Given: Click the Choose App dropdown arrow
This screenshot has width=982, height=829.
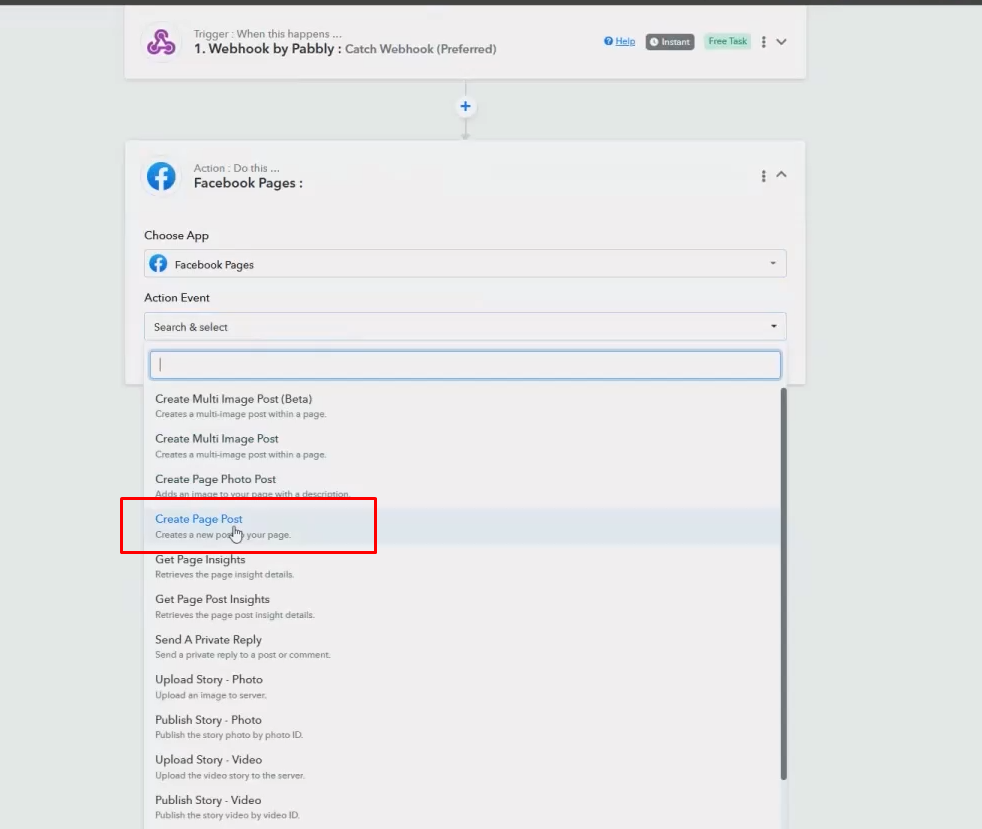Looking at the screenshot, I should pyautogui.click(x=773, y=264).
